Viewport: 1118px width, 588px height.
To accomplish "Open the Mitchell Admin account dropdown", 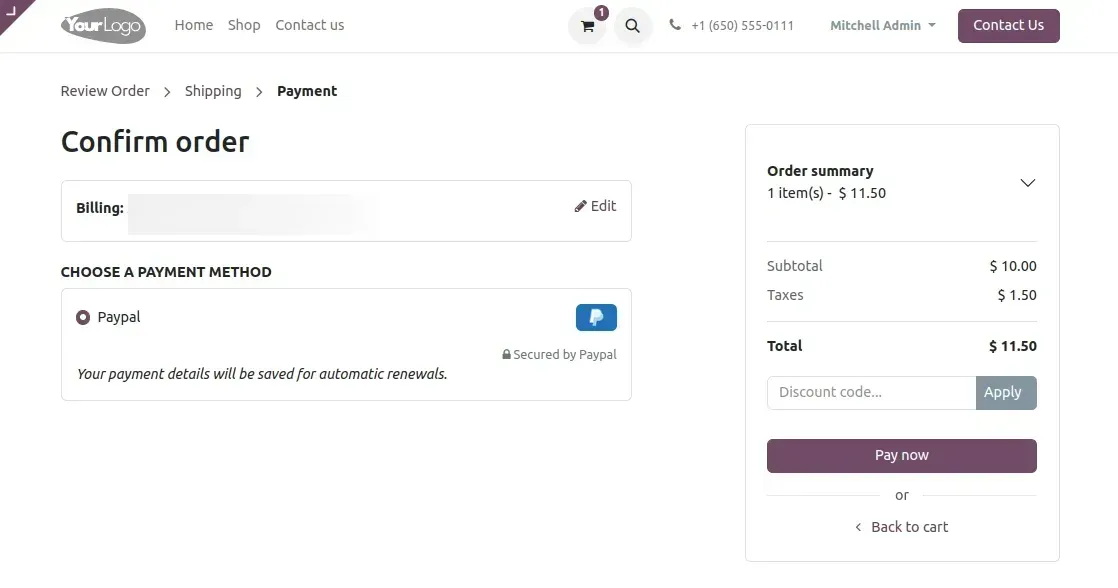I will tap(882, 25).
